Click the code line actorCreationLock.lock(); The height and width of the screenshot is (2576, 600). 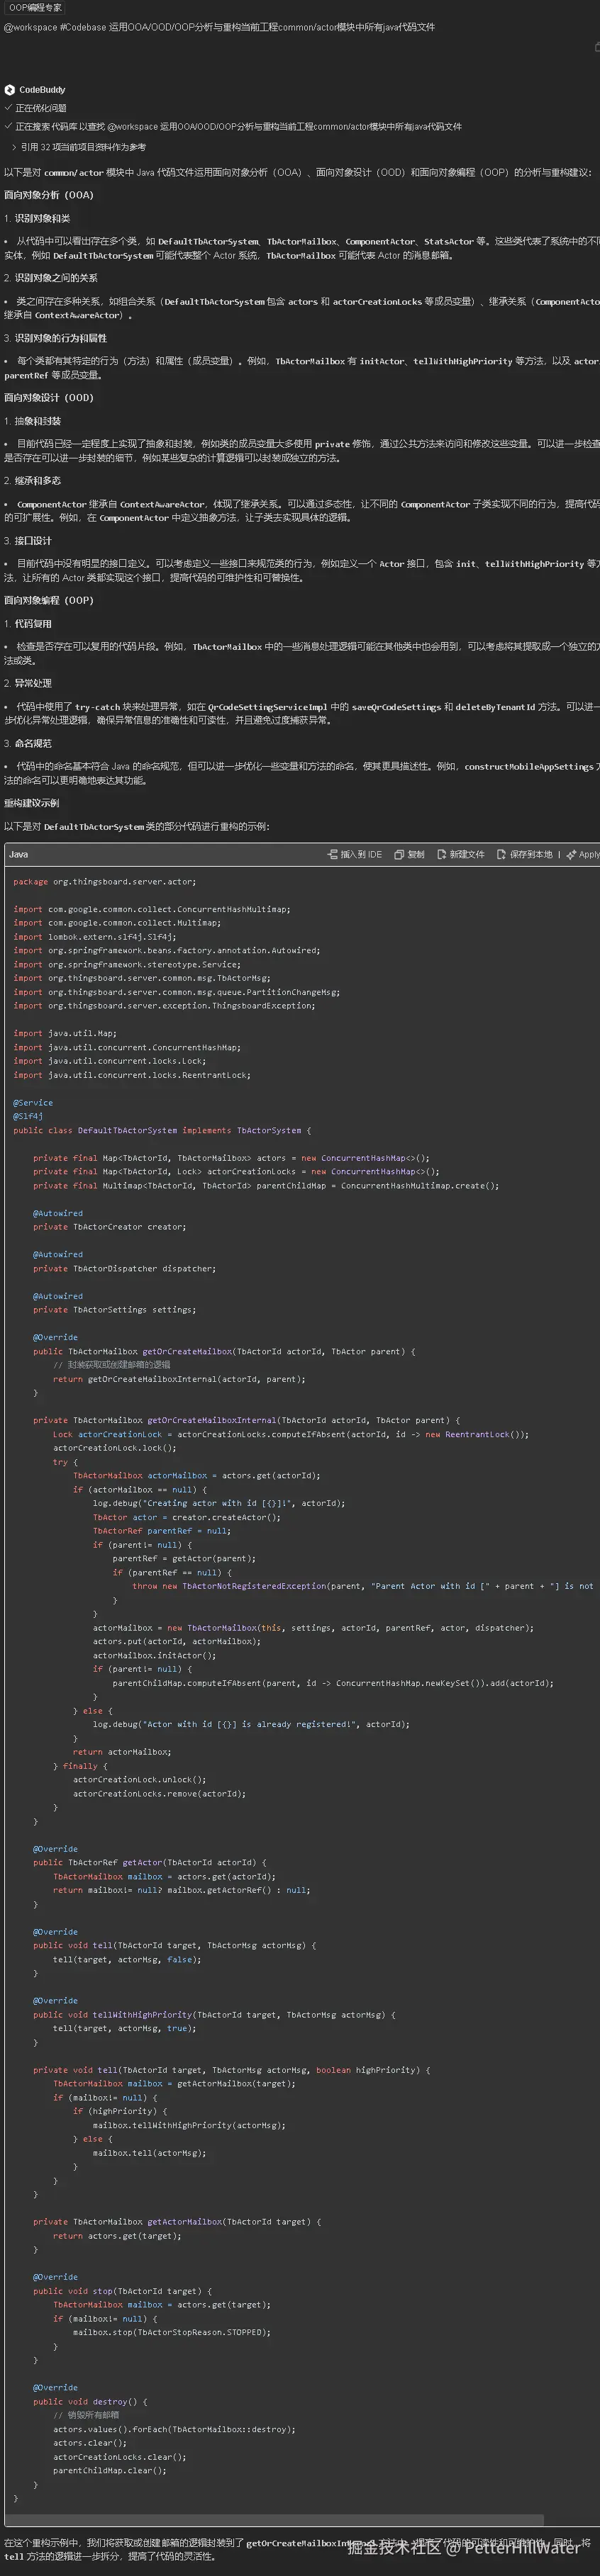114,1448
